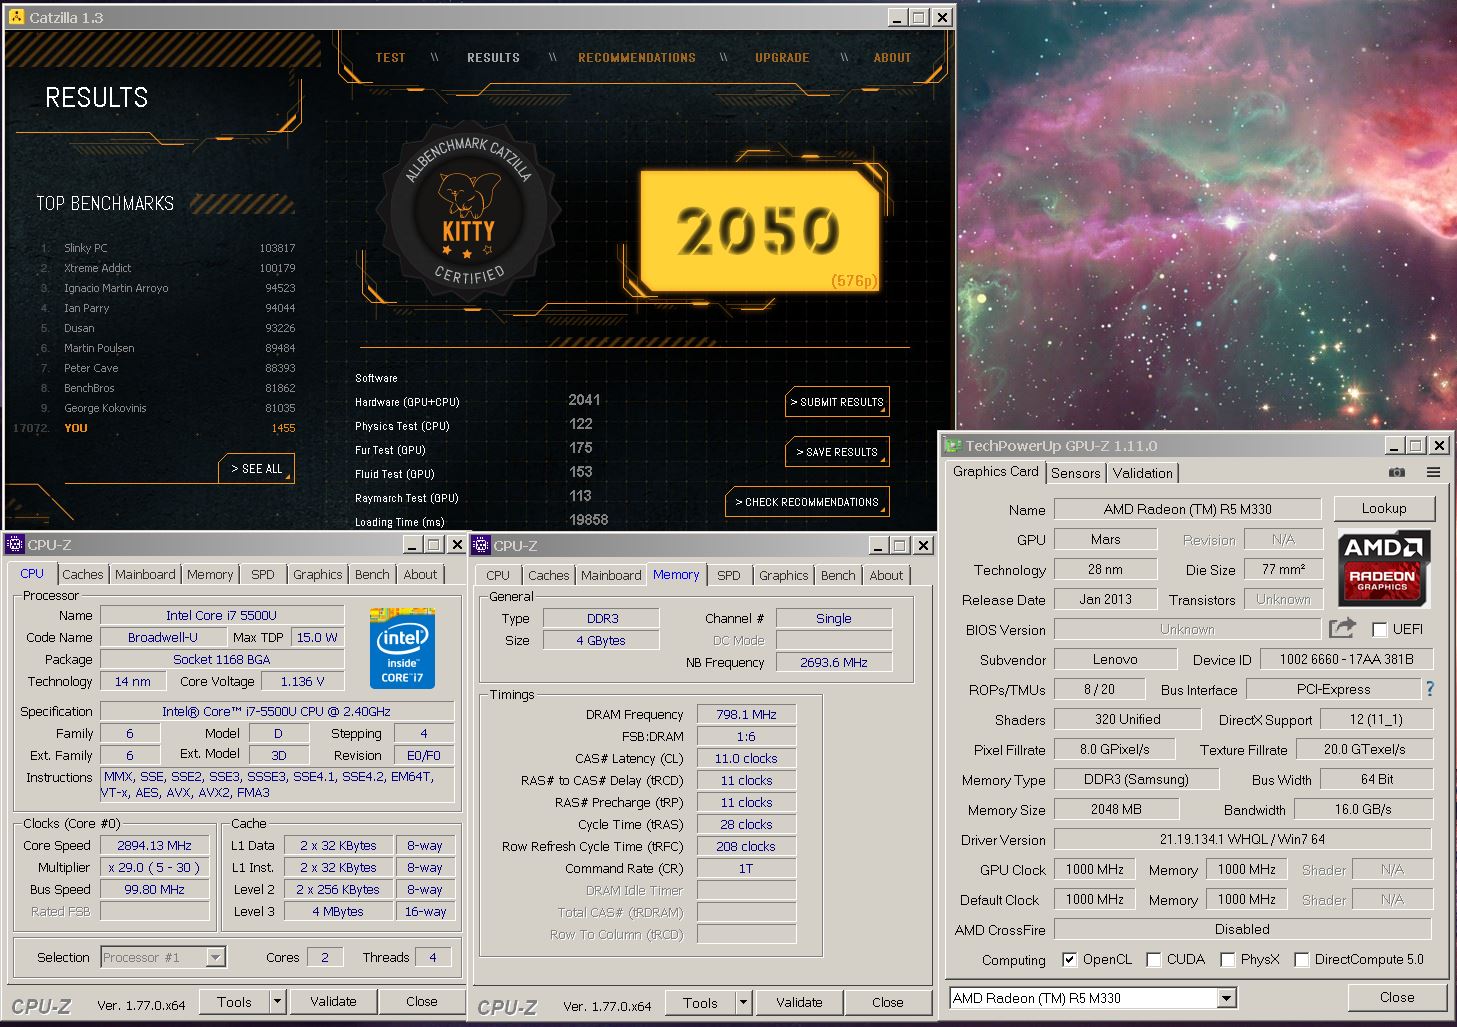Open SPD tab in right CPU-Z window
Viewport: 1457px width, 1027px height.
pyautogui.click(x=729, y=575)
